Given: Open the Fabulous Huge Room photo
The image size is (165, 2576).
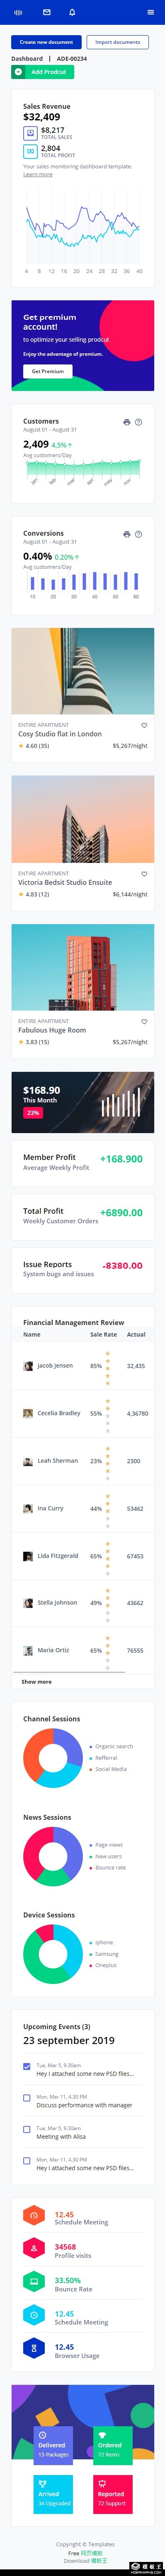Looking at the screenshot, I should 83,967.
